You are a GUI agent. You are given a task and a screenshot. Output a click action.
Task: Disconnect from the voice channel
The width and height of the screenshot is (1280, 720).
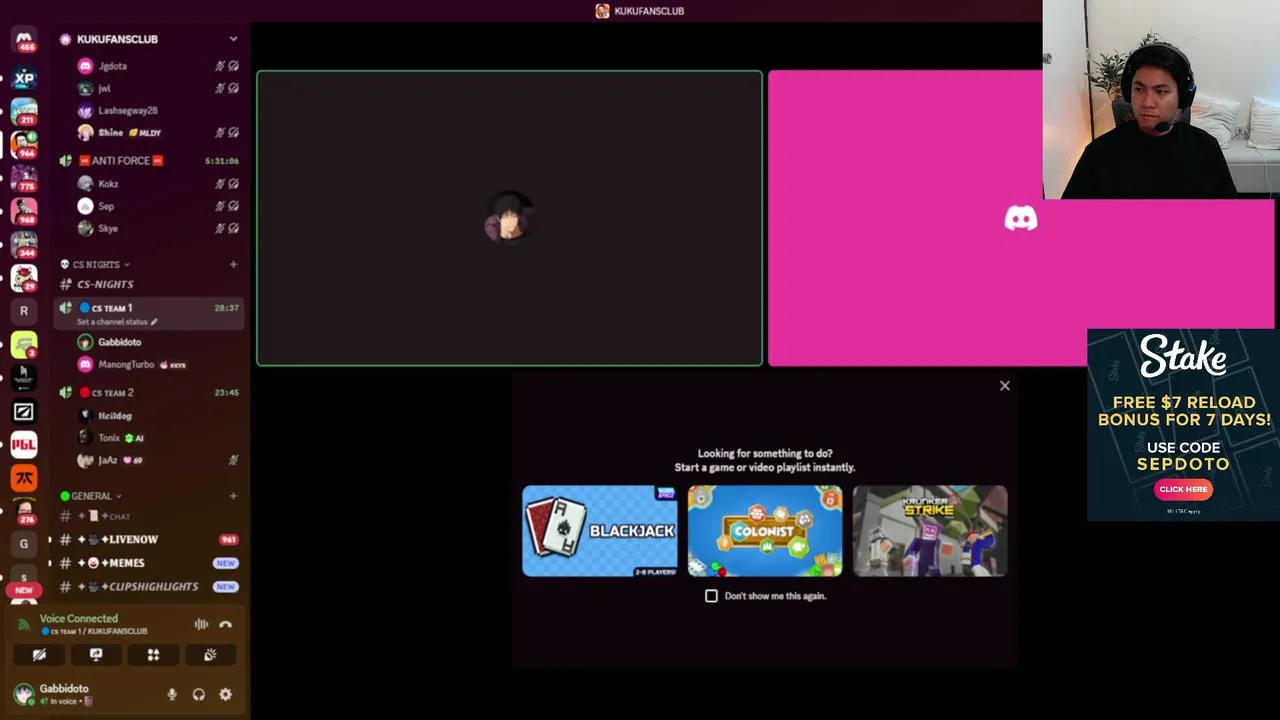[226, 624]
